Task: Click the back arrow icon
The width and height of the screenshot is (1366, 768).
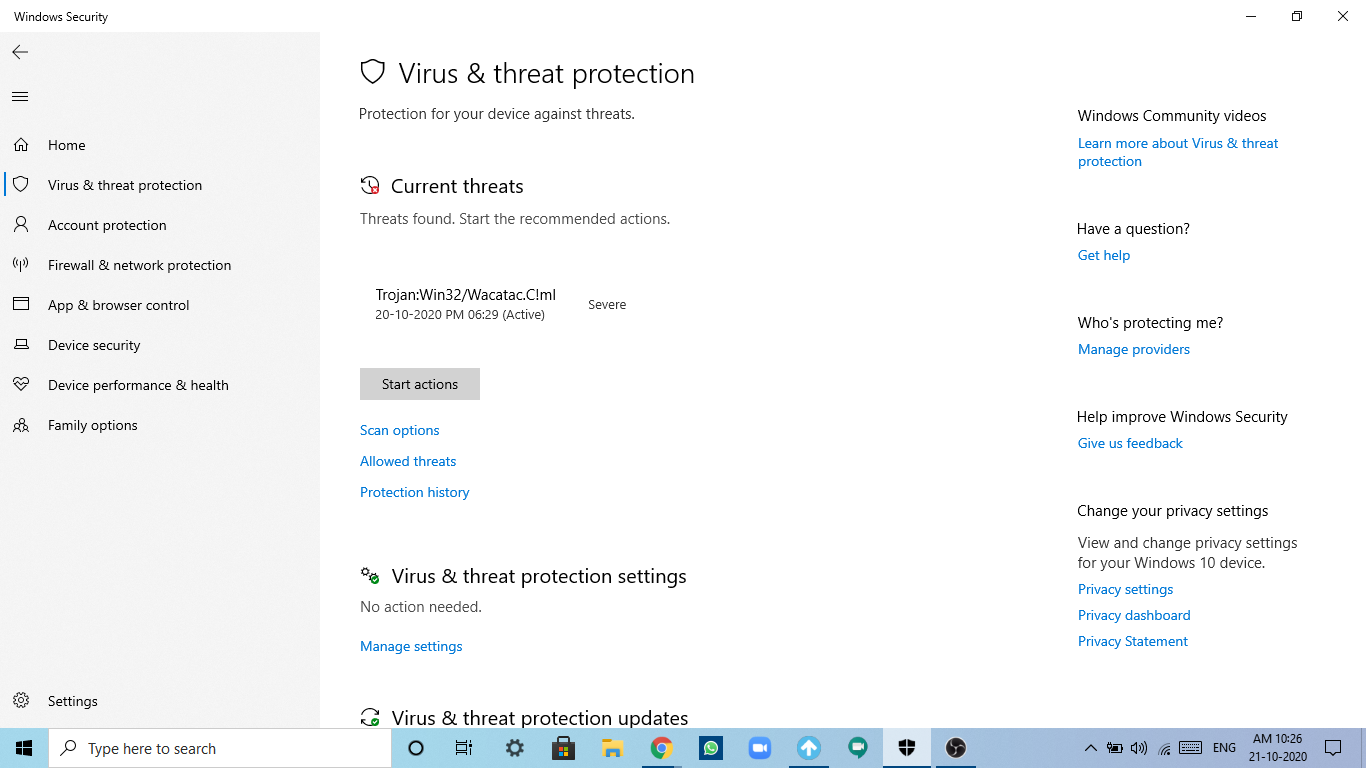Action: tap(20, 52)
